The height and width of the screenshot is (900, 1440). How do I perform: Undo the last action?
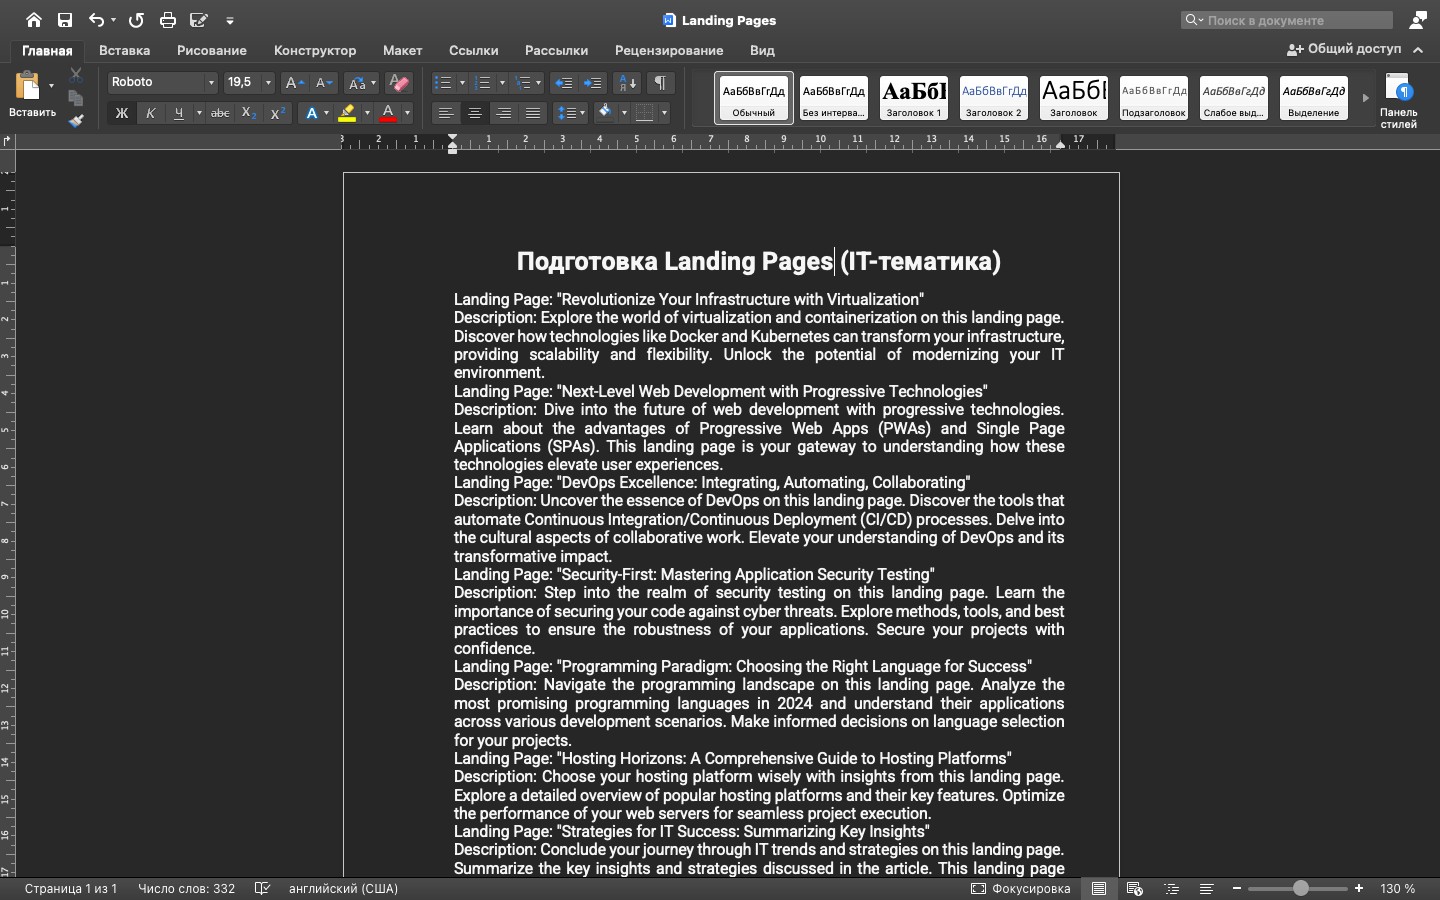point(96,20)
